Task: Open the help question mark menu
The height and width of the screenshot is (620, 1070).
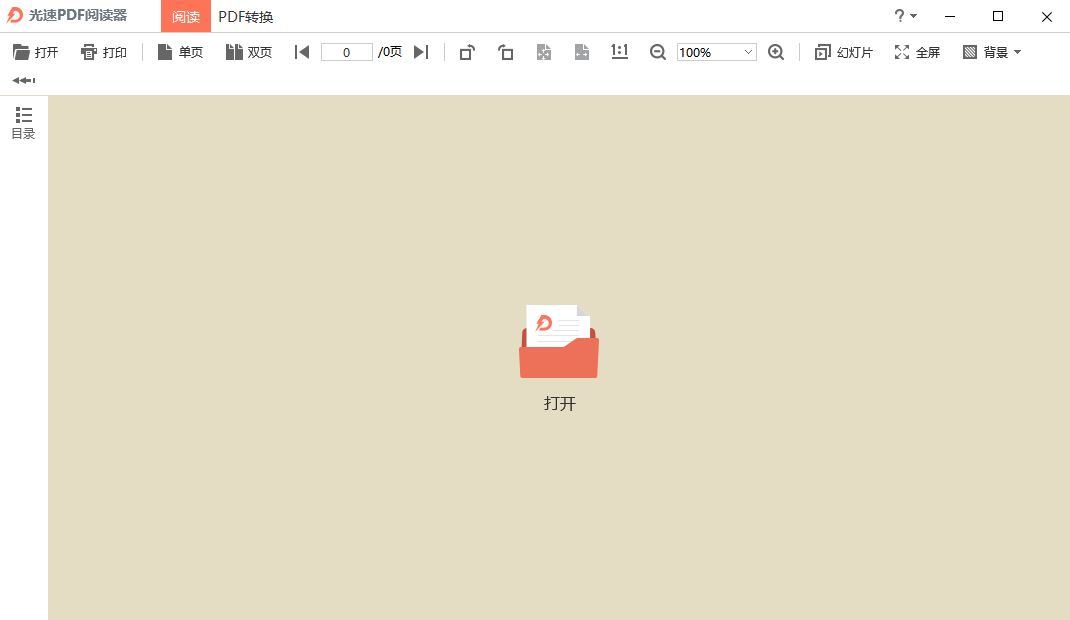Action: pyautogui.click(x=905, y=16)
